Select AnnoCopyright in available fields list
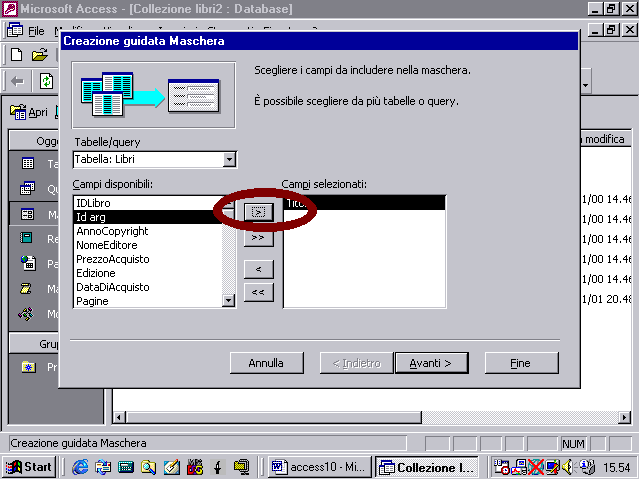The height and width of the screenshot is (479, 639). pos(148,231)
